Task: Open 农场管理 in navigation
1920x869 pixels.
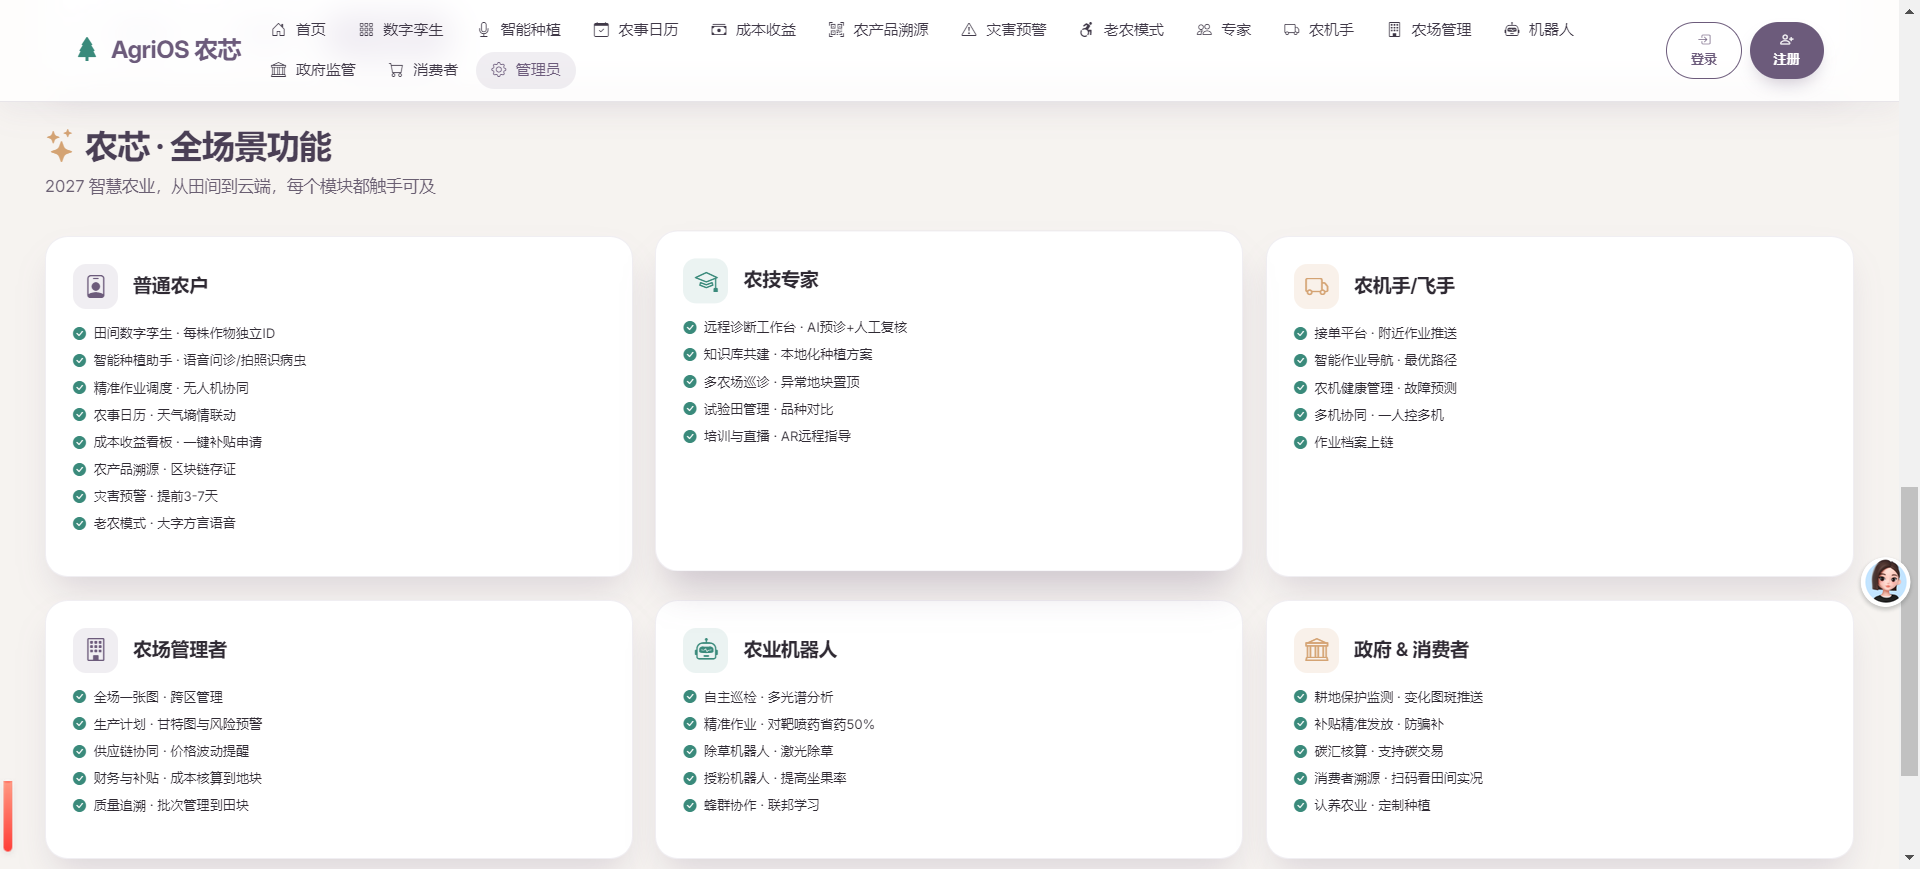Action: 1429,30
